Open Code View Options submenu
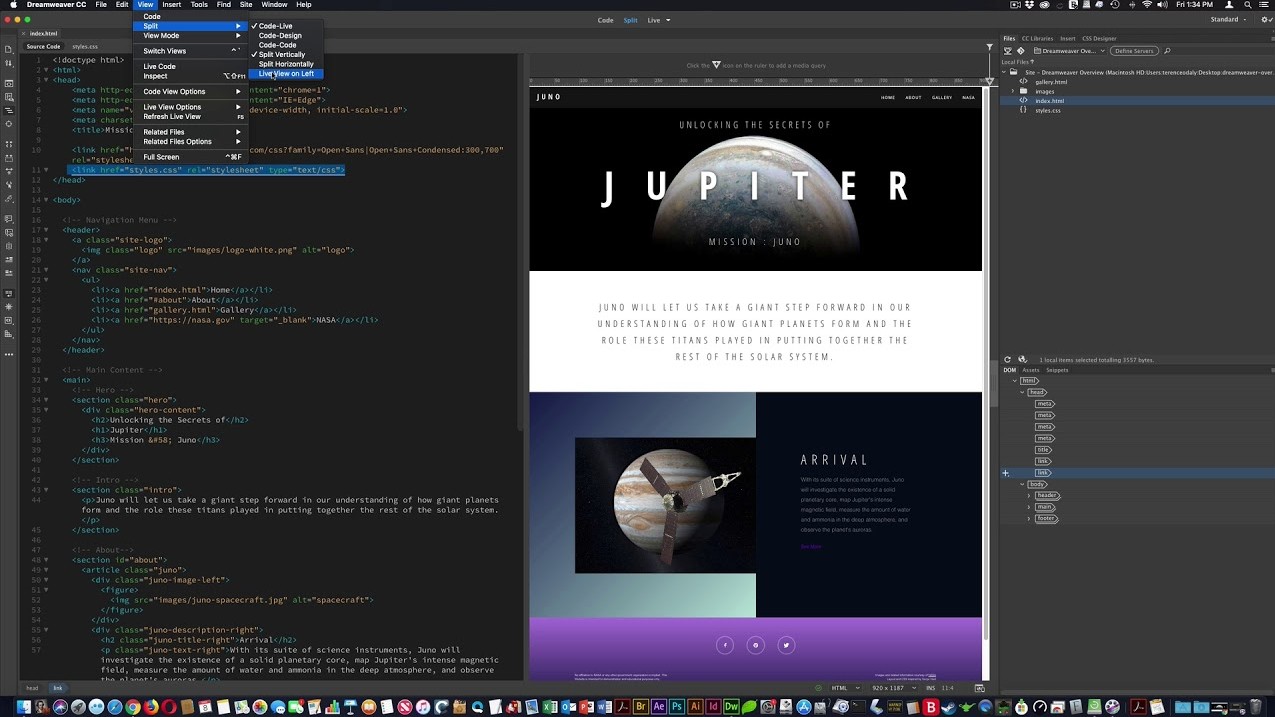 click(x=190, y=92)
